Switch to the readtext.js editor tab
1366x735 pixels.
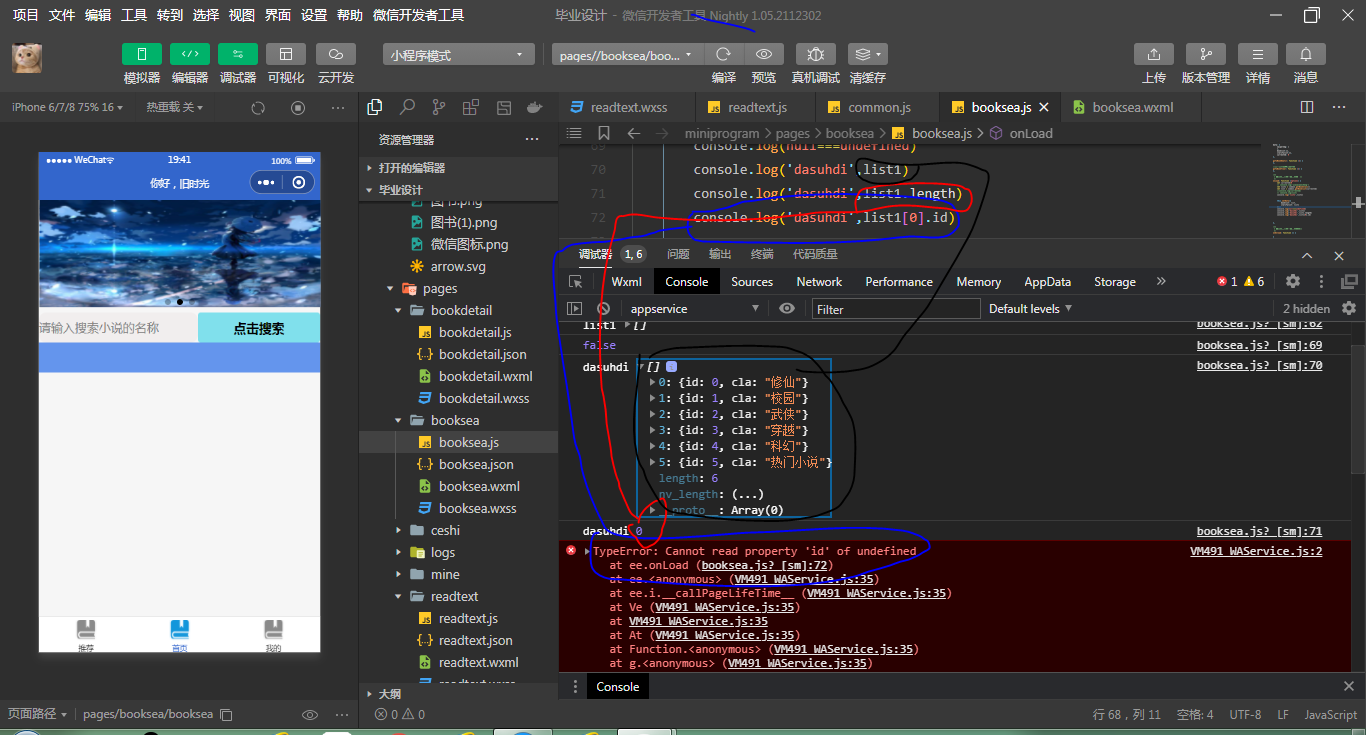tap(757, 107)
